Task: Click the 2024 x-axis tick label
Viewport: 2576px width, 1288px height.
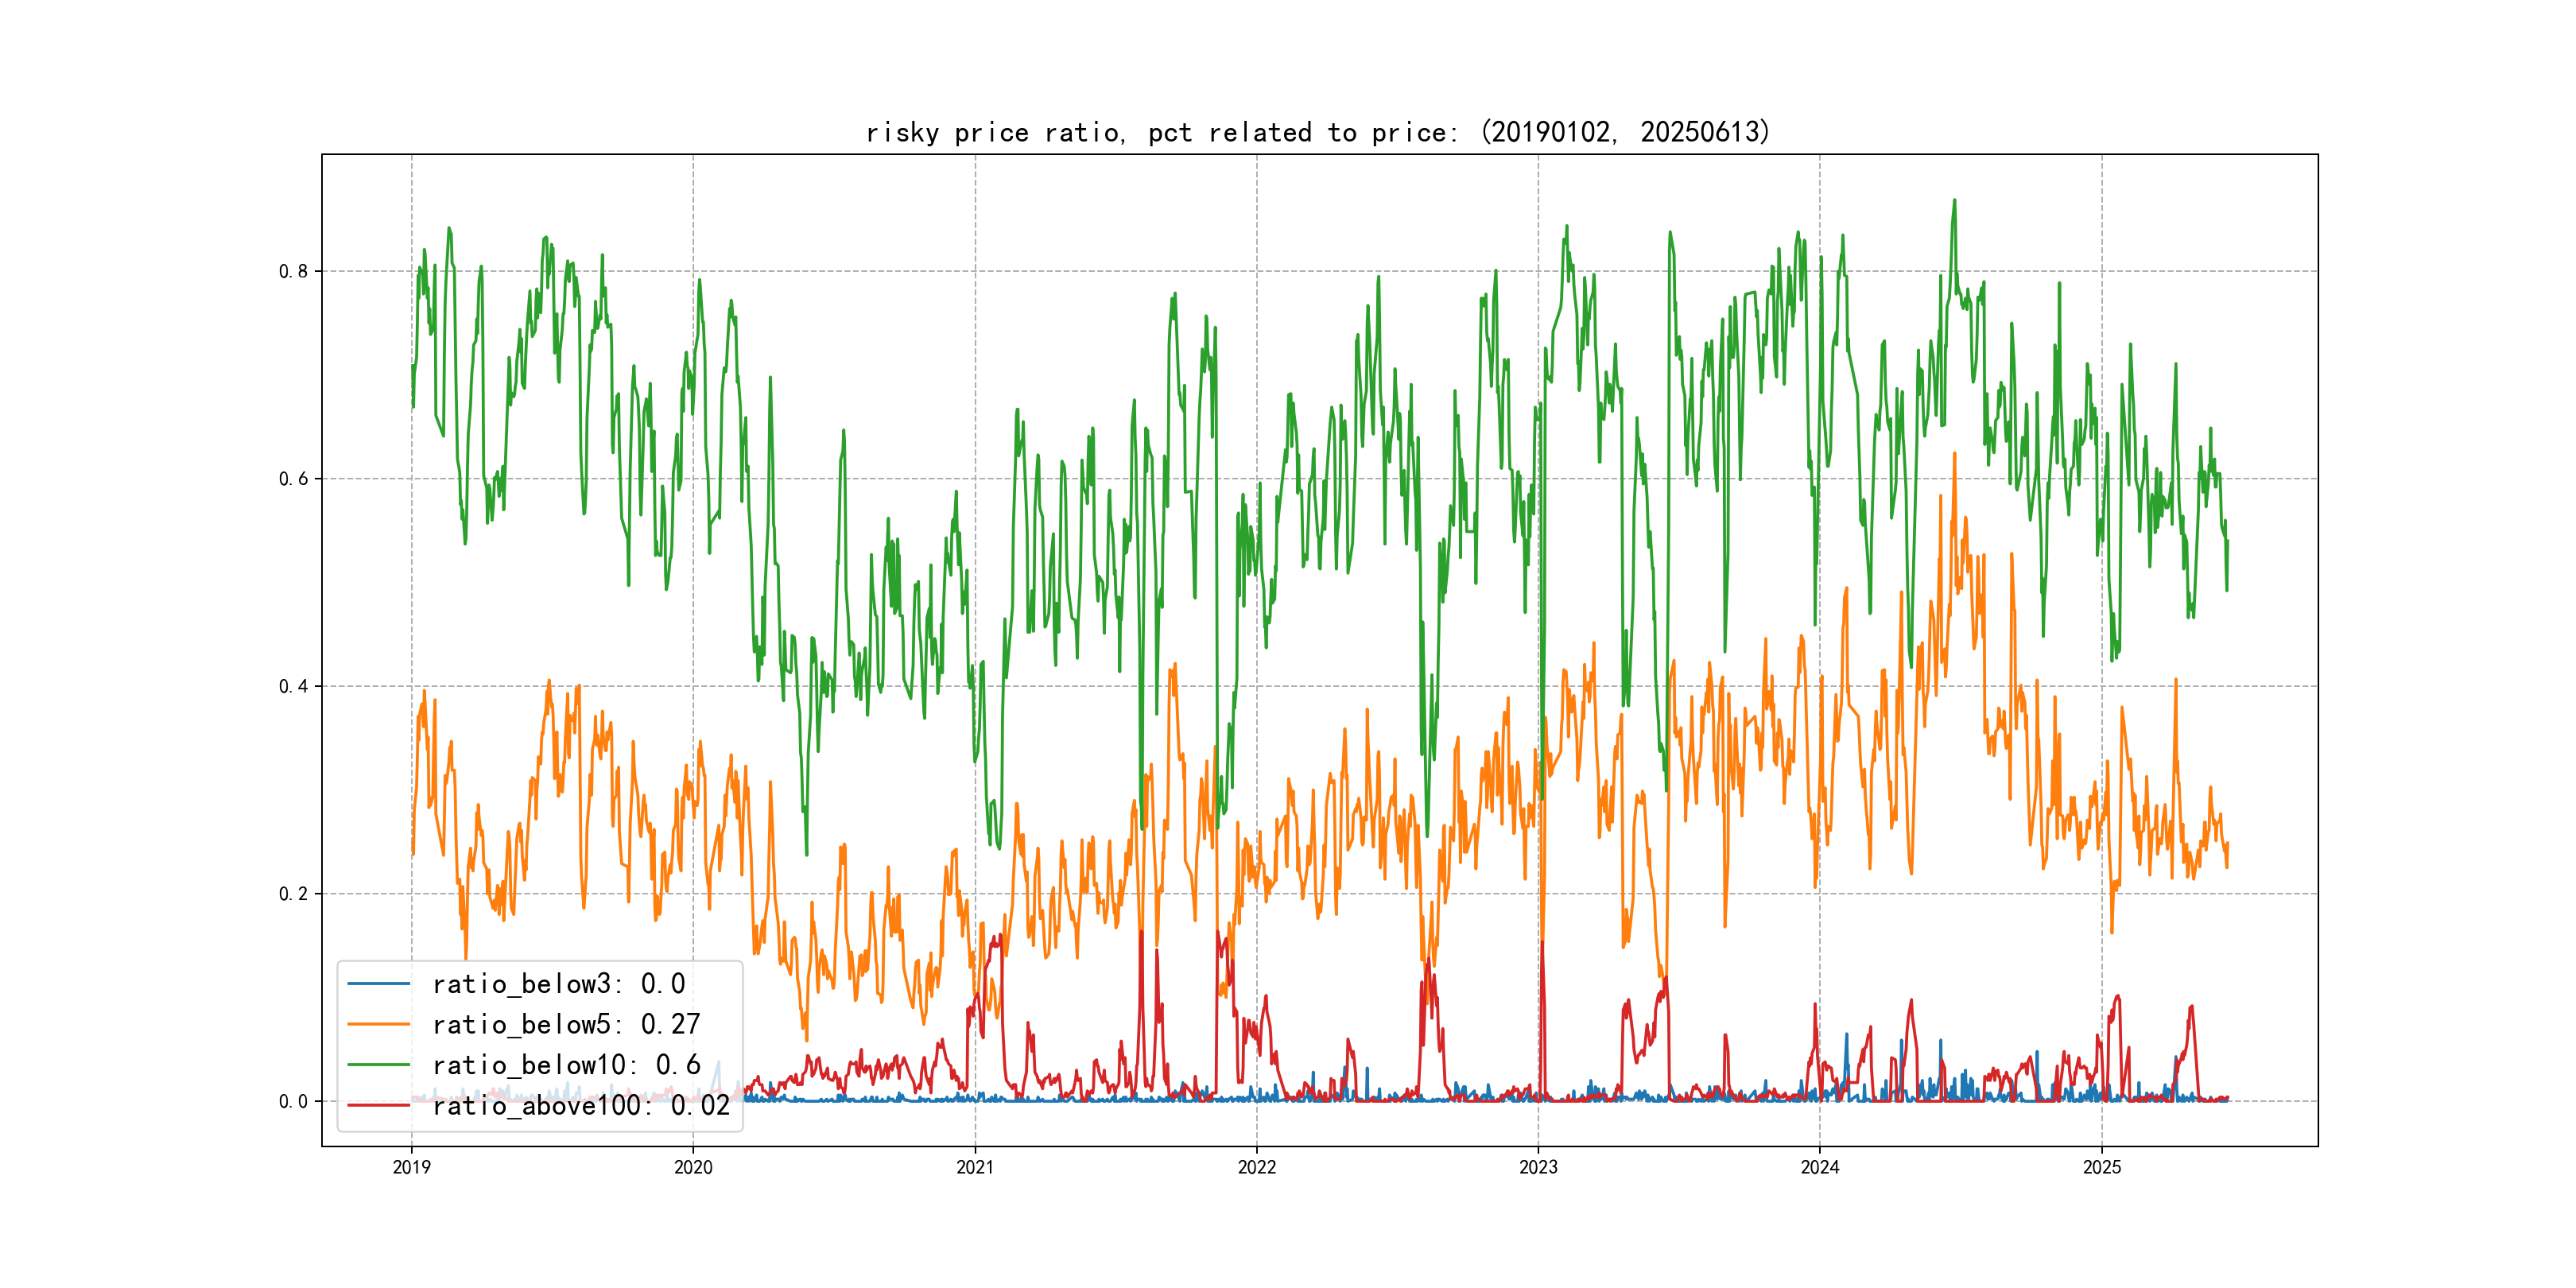Action: point(1820,1167)
